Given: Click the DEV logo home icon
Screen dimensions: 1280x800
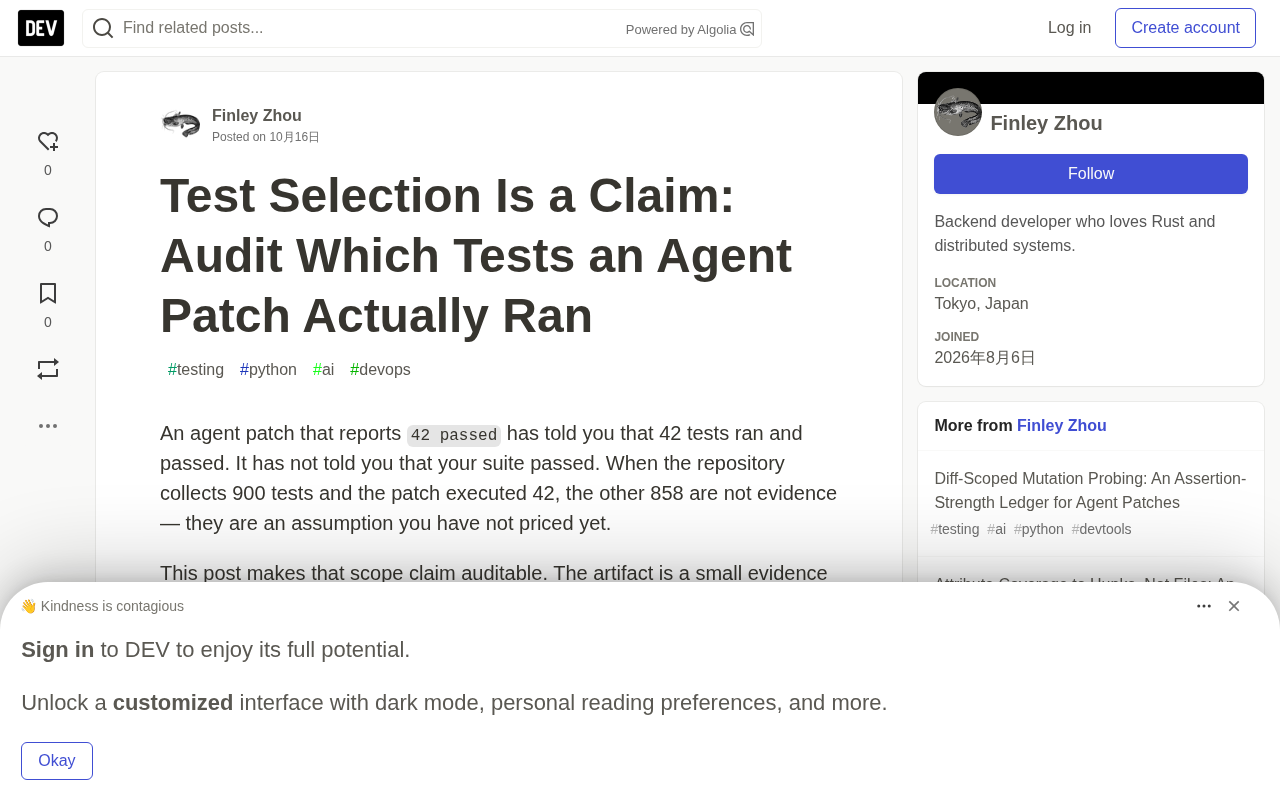Looking at the screenshot, I should 41,28.
